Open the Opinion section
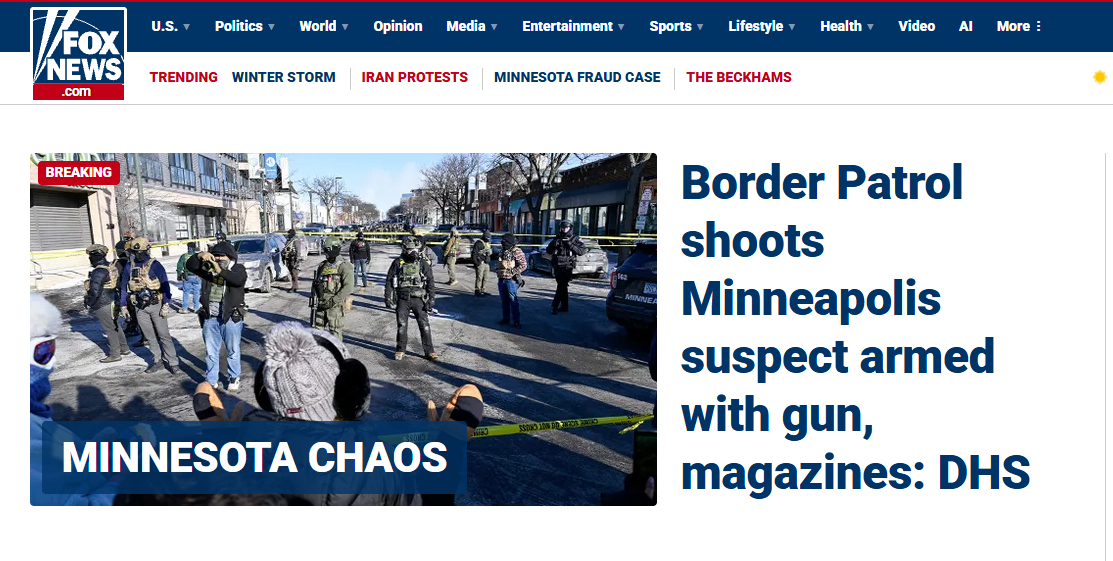 click(398, 26)
